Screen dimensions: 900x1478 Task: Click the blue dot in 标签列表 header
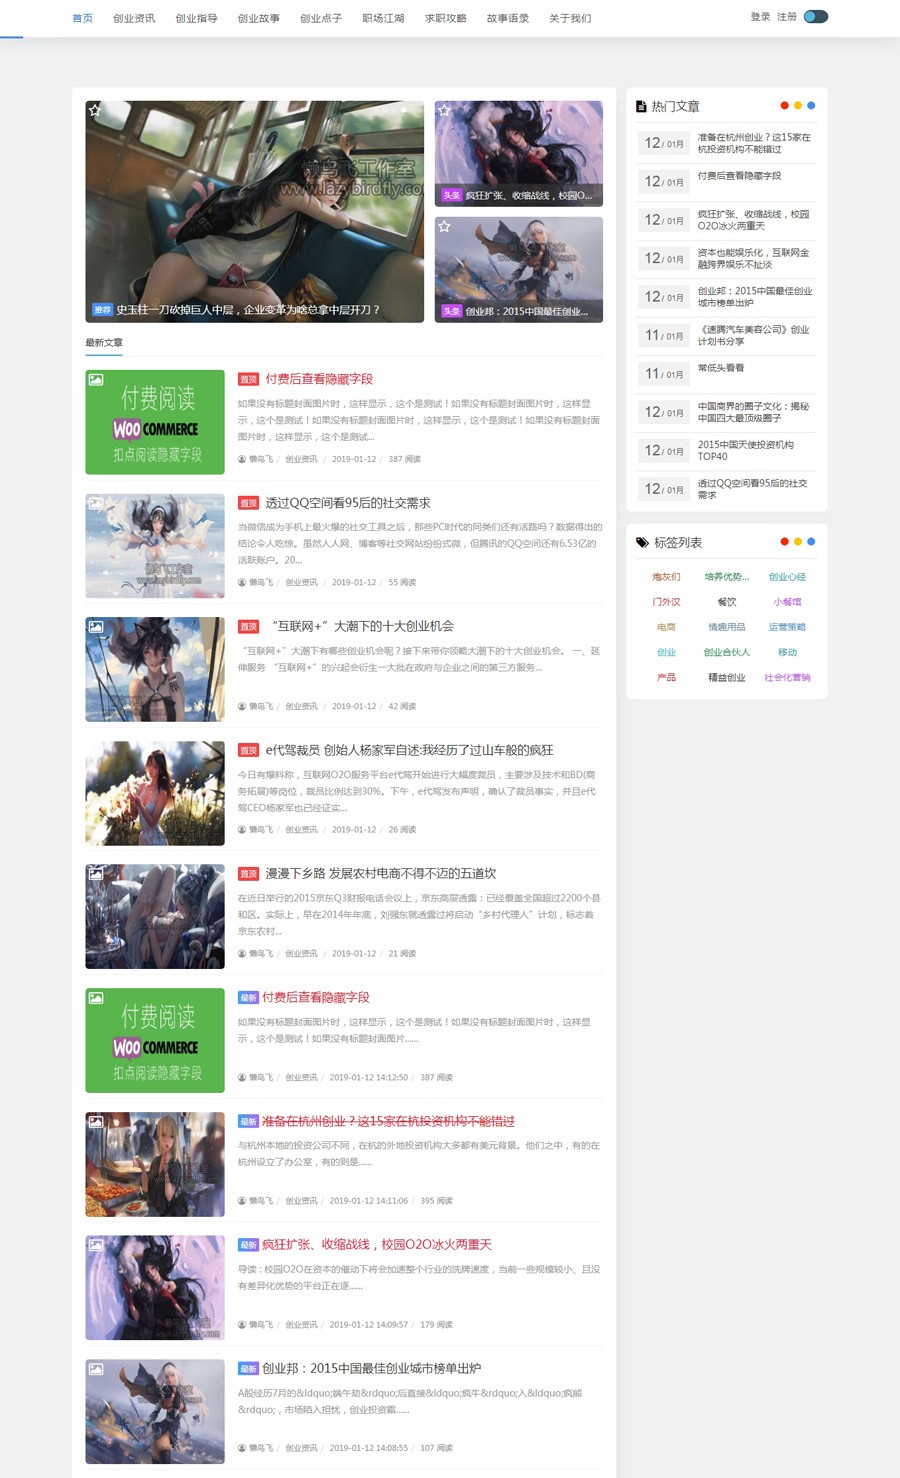coord(811,541)
